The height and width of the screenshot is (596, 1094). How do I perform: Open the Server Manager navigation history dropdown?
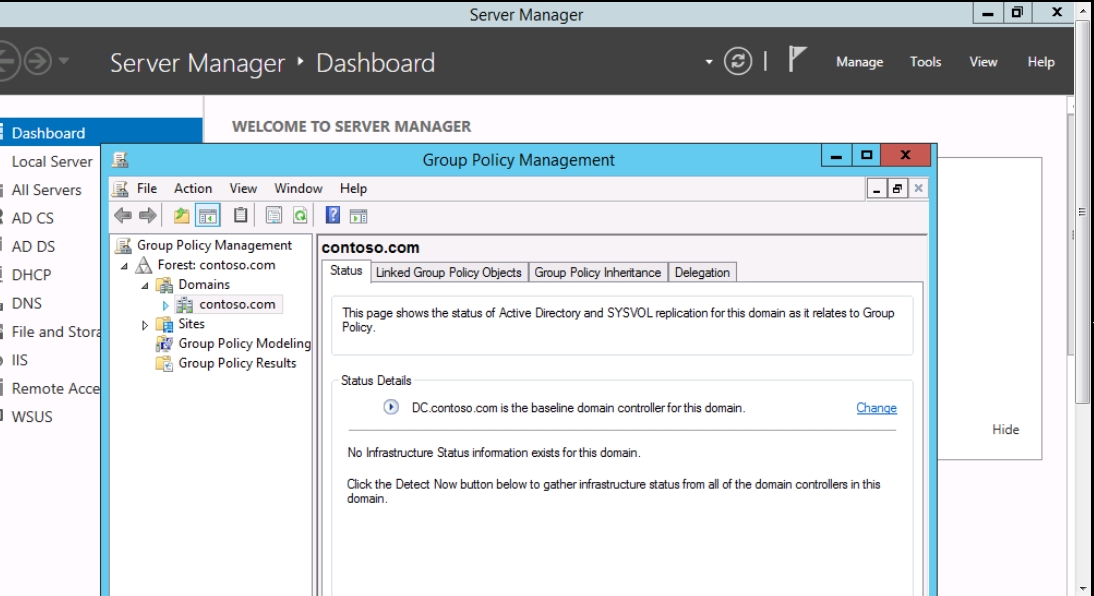(63, 61)
